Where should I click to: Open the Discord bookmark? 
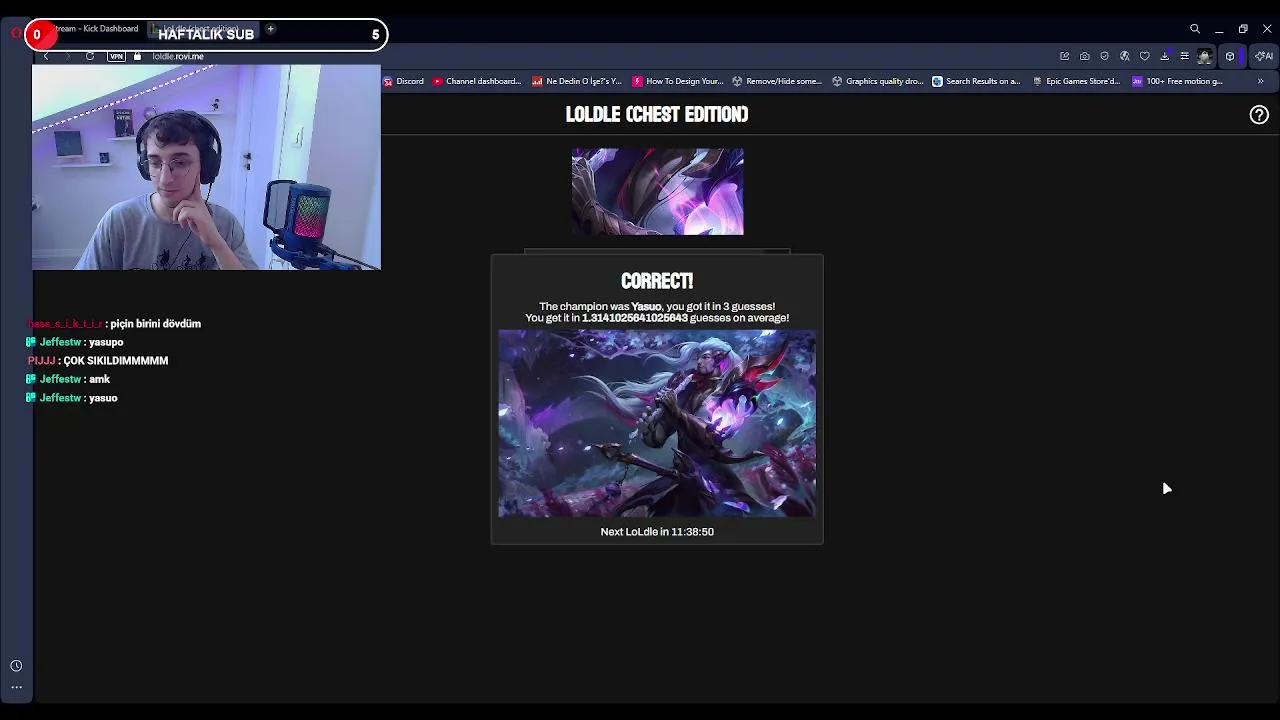click(x=404, y=81)
